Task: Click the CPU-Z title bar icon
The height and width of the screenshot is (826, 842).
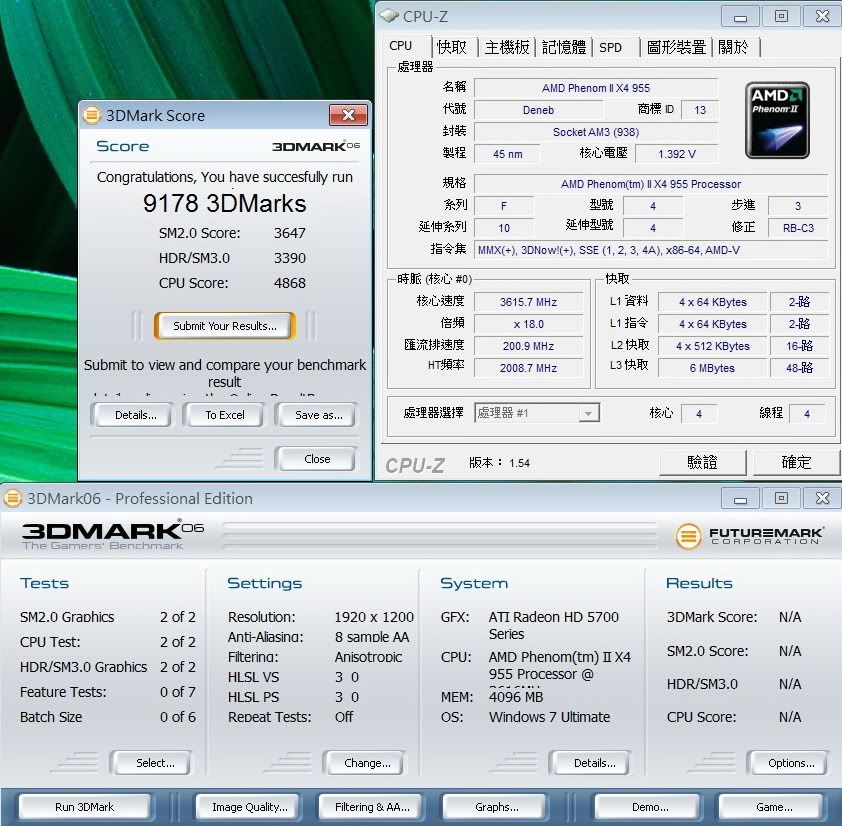Action: click(x=388, y=16)
